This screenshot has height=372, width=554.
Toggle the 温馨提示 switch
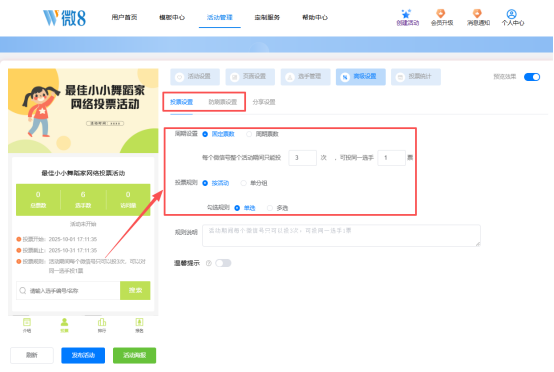tap(223, 263)
